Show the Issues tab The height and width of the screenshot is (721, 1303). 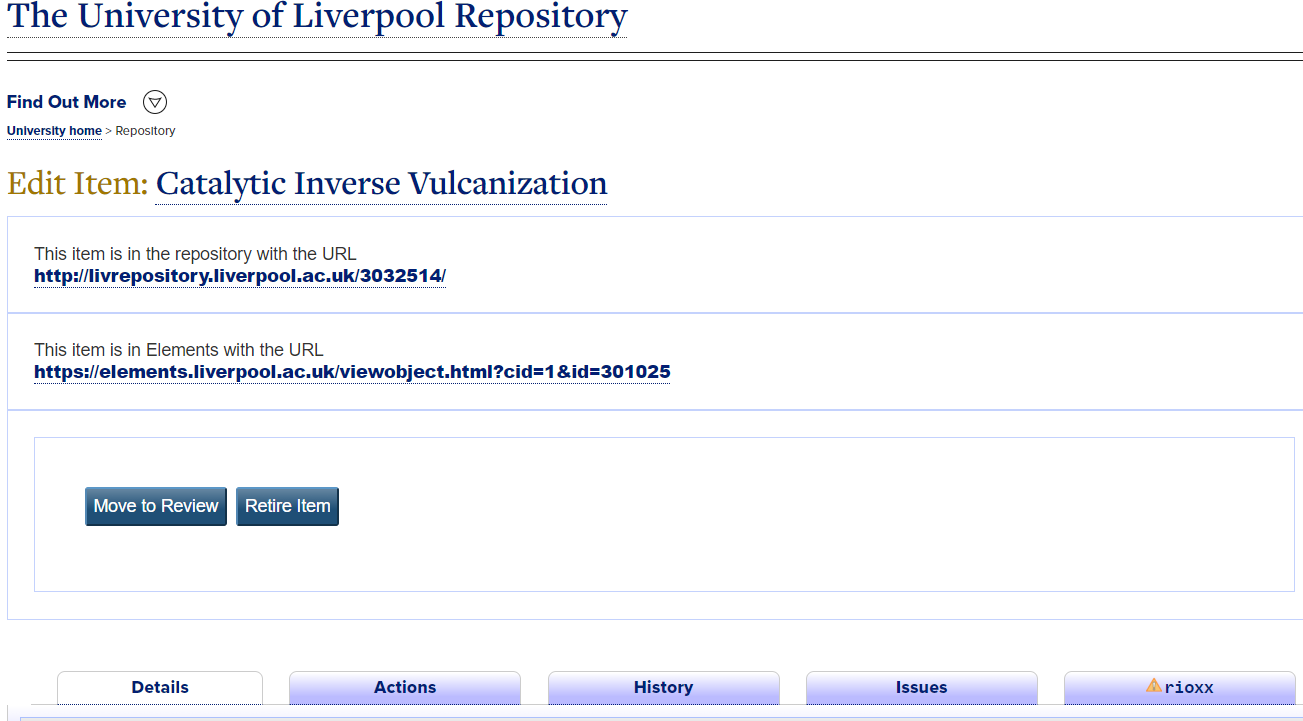point(921,688)
